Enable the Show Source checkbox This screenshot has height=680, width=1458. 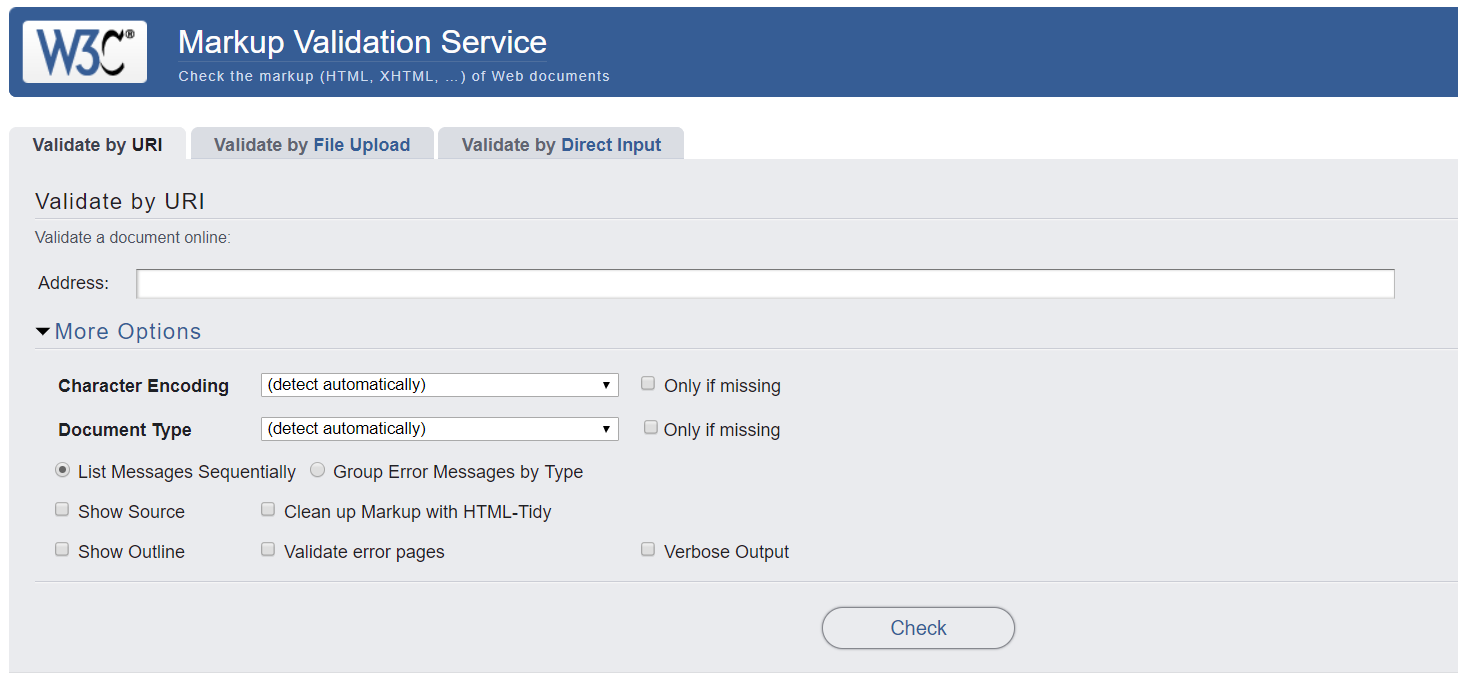coord(62,509)
